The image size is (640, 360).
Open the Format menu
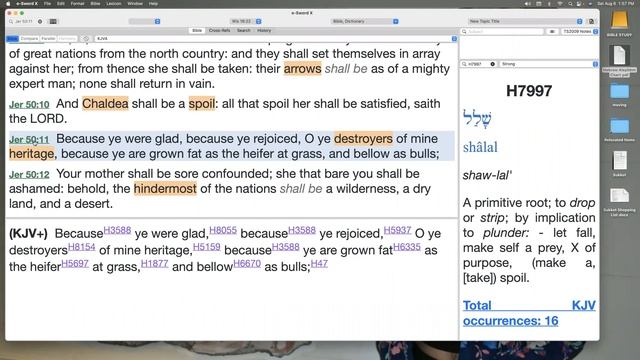77,3
